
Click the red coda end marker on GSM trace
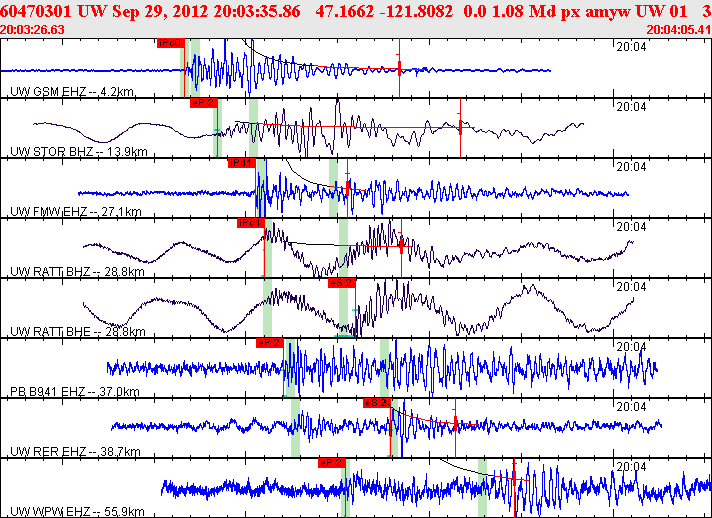400,68
